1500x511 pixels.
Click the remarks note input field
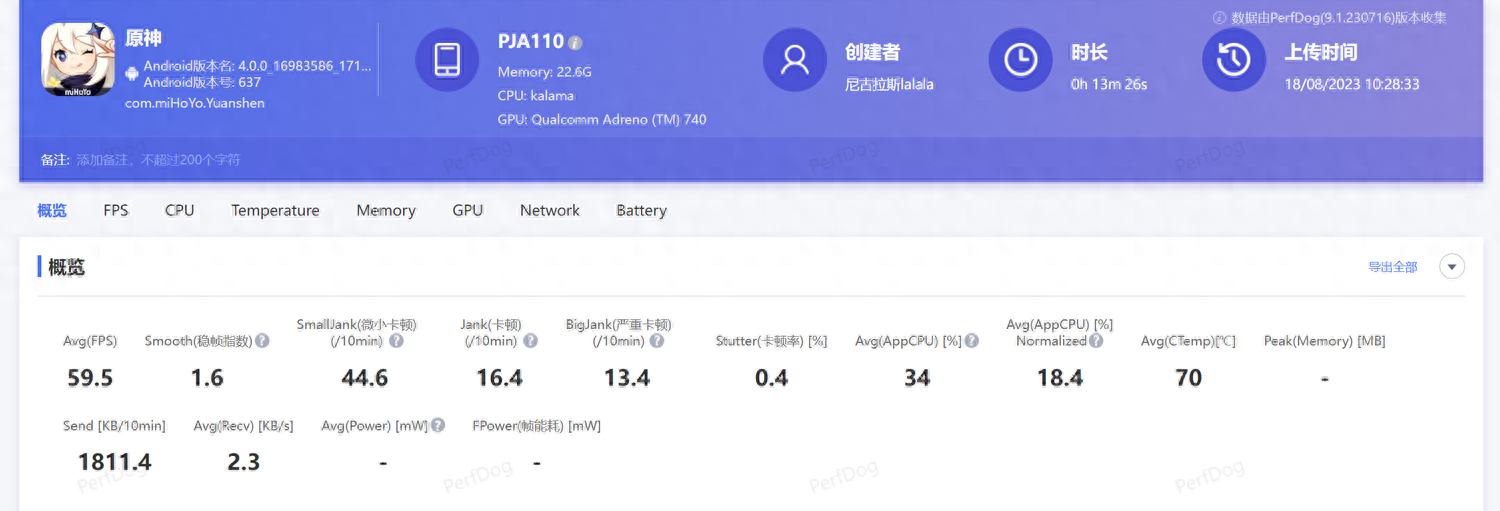pyautogui.click(x=750, y=160)
